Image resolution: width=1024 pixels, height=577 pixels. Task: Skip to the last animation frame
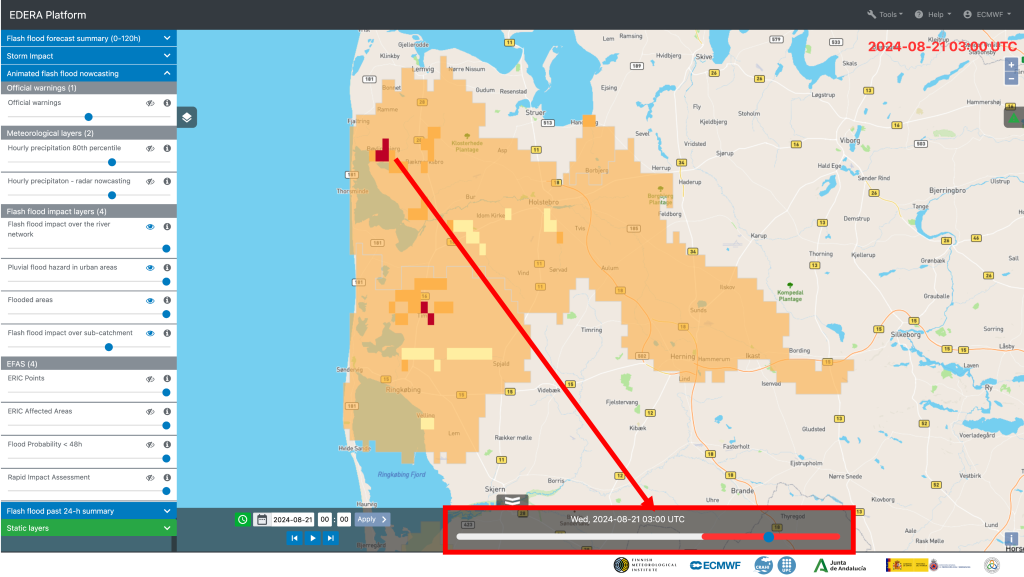coord(330,538)
